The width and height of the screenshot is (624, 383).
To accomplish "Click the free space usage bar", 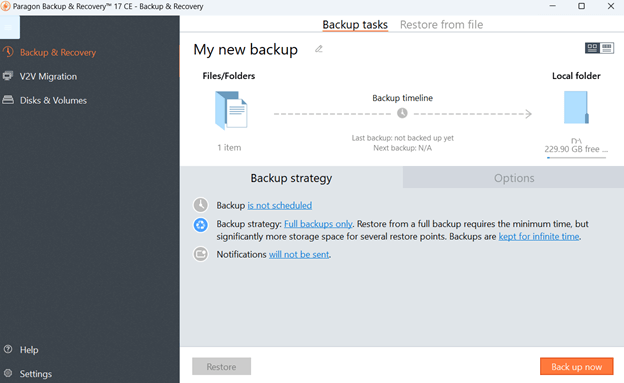I will tap(576, 158).
